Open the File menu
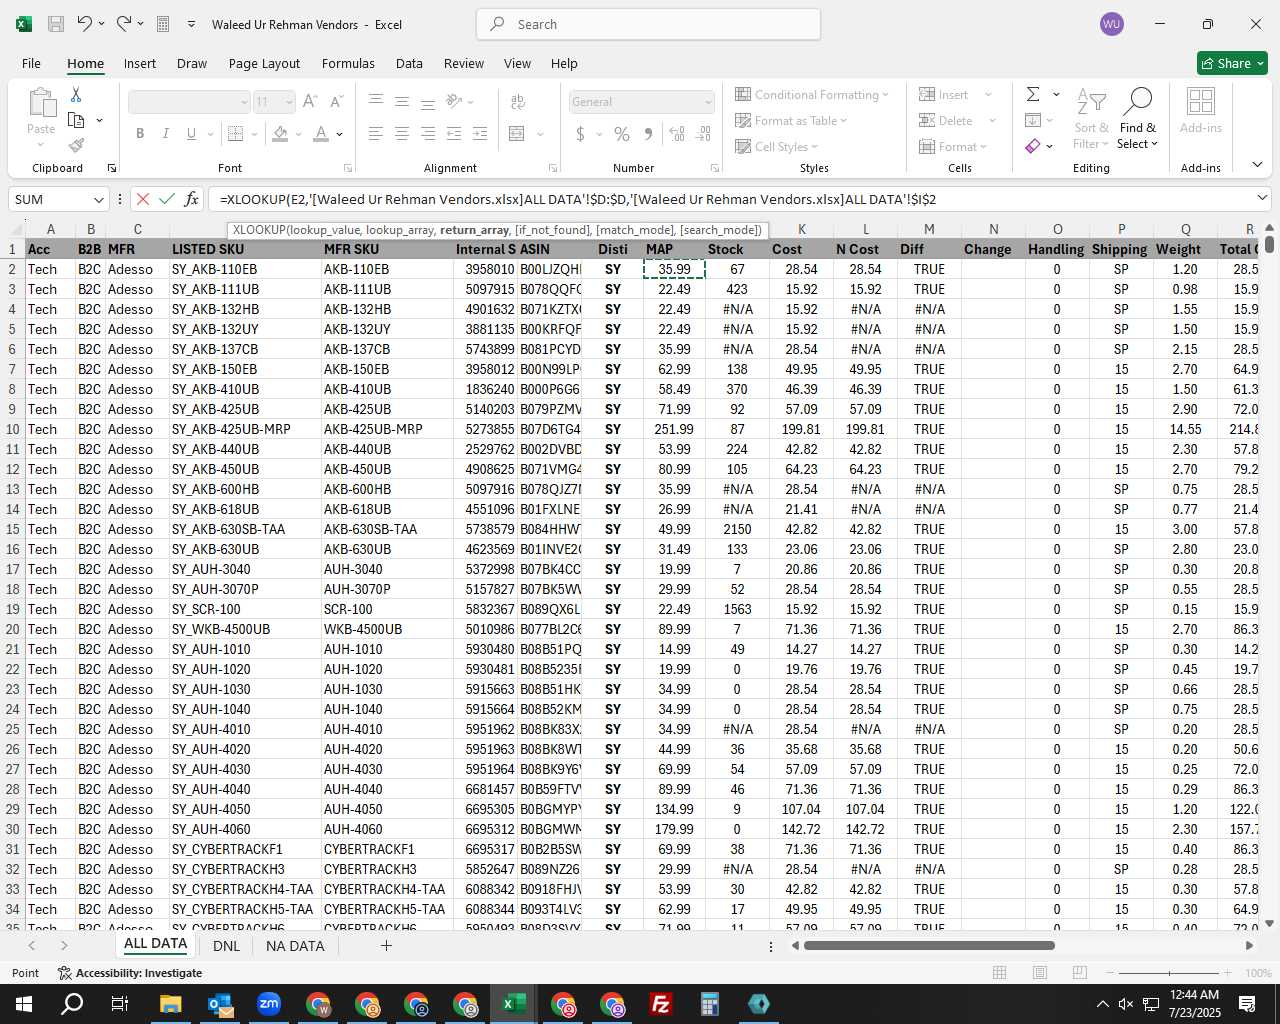 coord(31,63)
